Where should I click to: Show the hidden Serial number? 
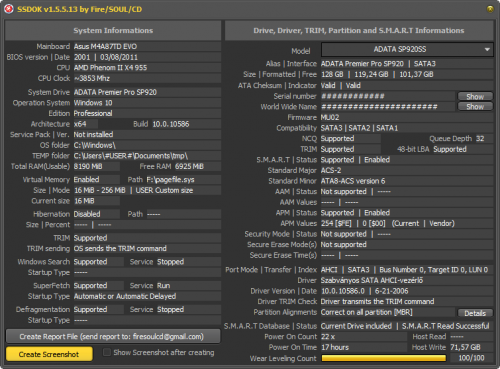pyautogui.click(x=475, y=96)
